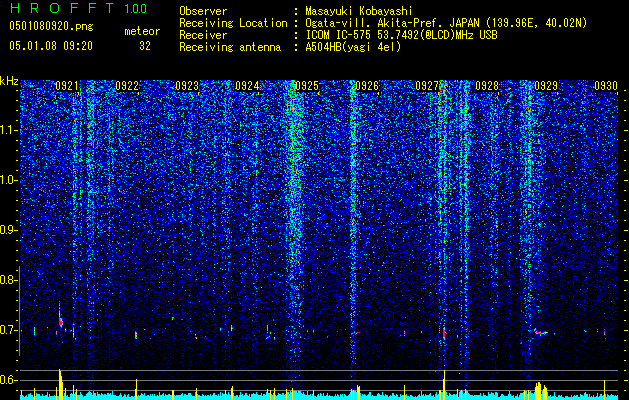Click the 0927 time marker
The width and height of the screenshot is (629, 400).
(x=427, y=86)
